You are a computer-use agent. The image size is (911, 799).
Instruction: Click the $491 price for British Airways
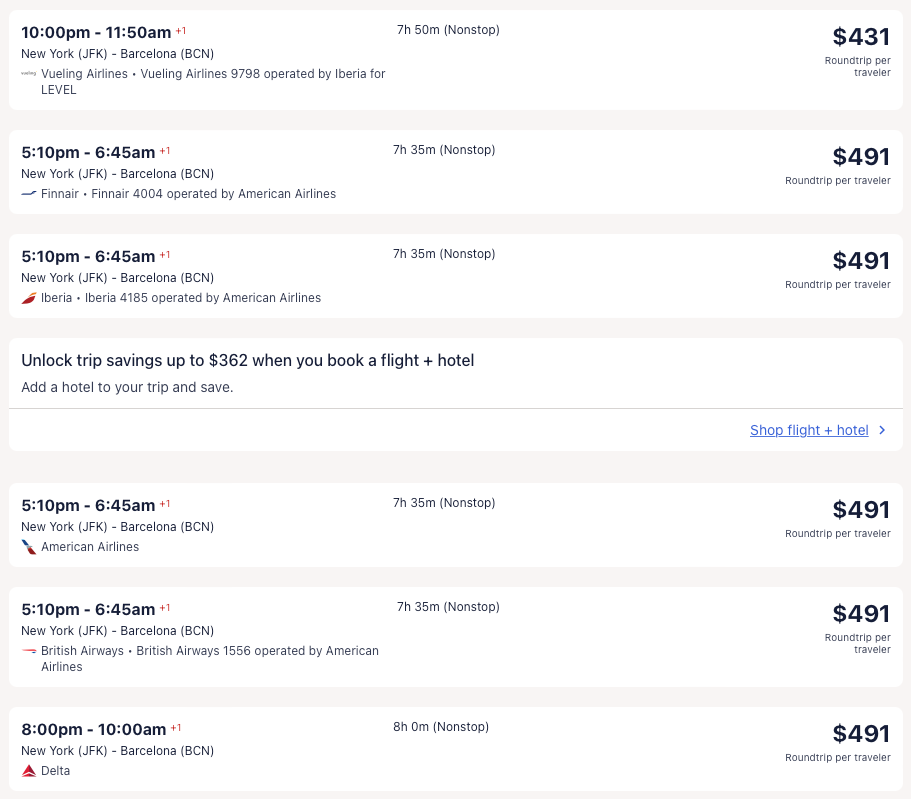860,614
